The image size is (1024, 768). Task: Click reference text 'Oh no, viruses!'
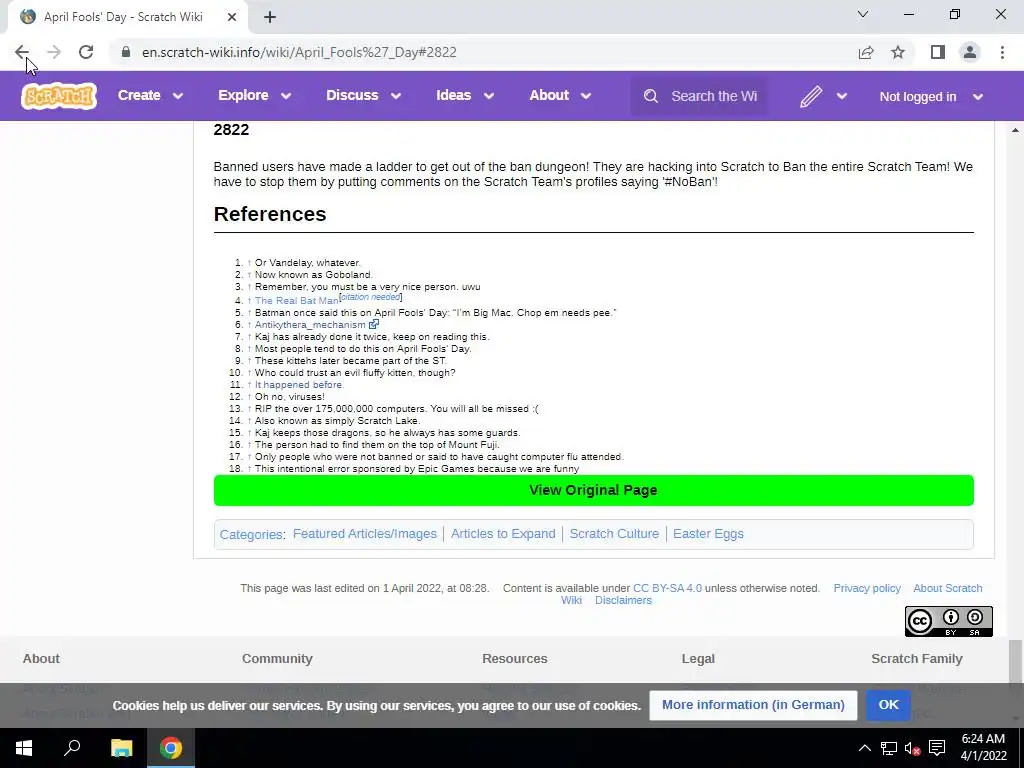289,396
